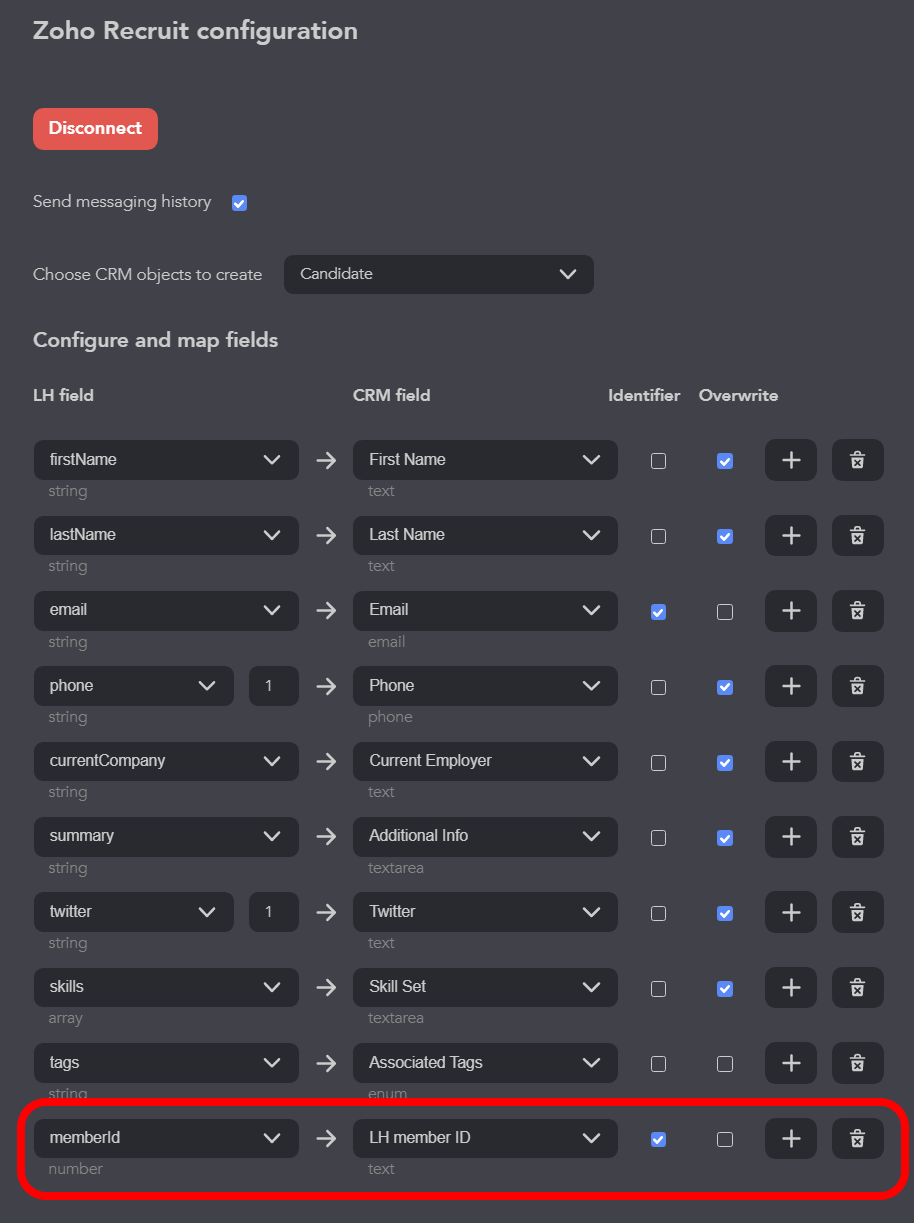This screenshot has height=1223, width=914.
Task: Delete the currentCompany mapping row
Action: pos(857,761)
